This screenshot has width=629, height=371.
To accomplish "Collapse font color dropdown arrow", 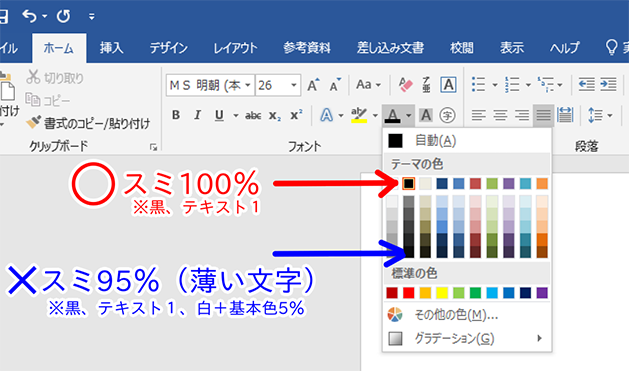I will pos(408,116).
